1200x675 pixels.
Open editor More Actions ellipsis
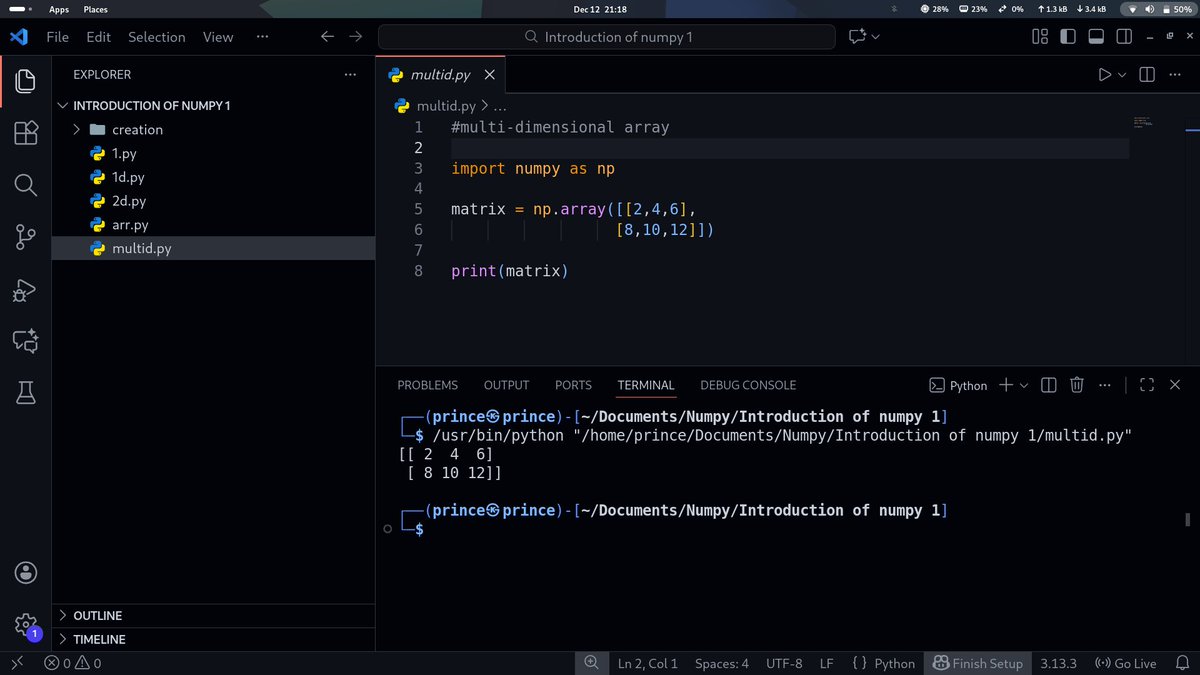1175,75
